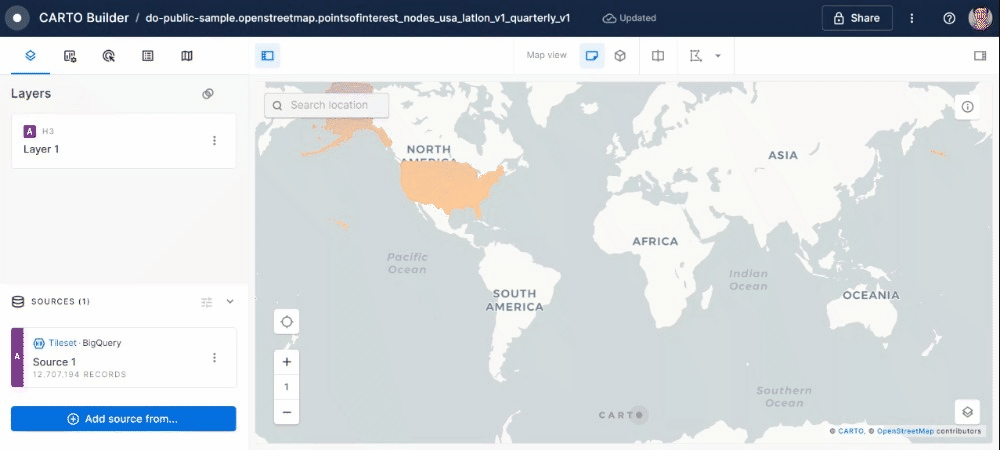
Task: Click the map info icon
Action: [x=967, y=107]
